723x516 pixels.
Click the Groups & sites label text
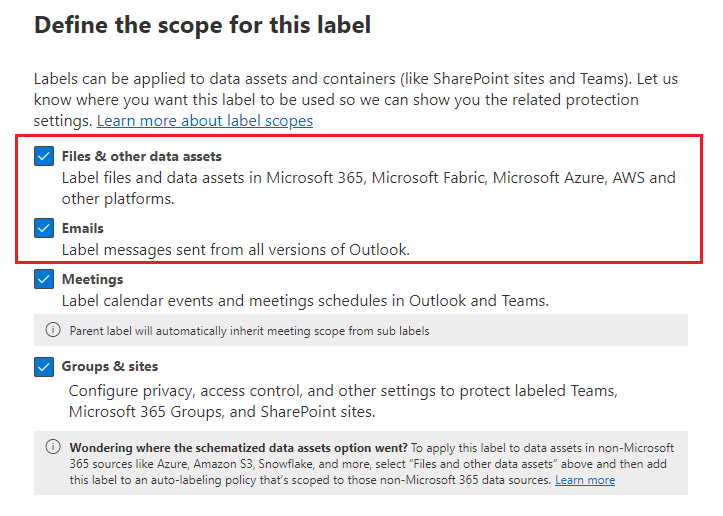pos(110,367)
